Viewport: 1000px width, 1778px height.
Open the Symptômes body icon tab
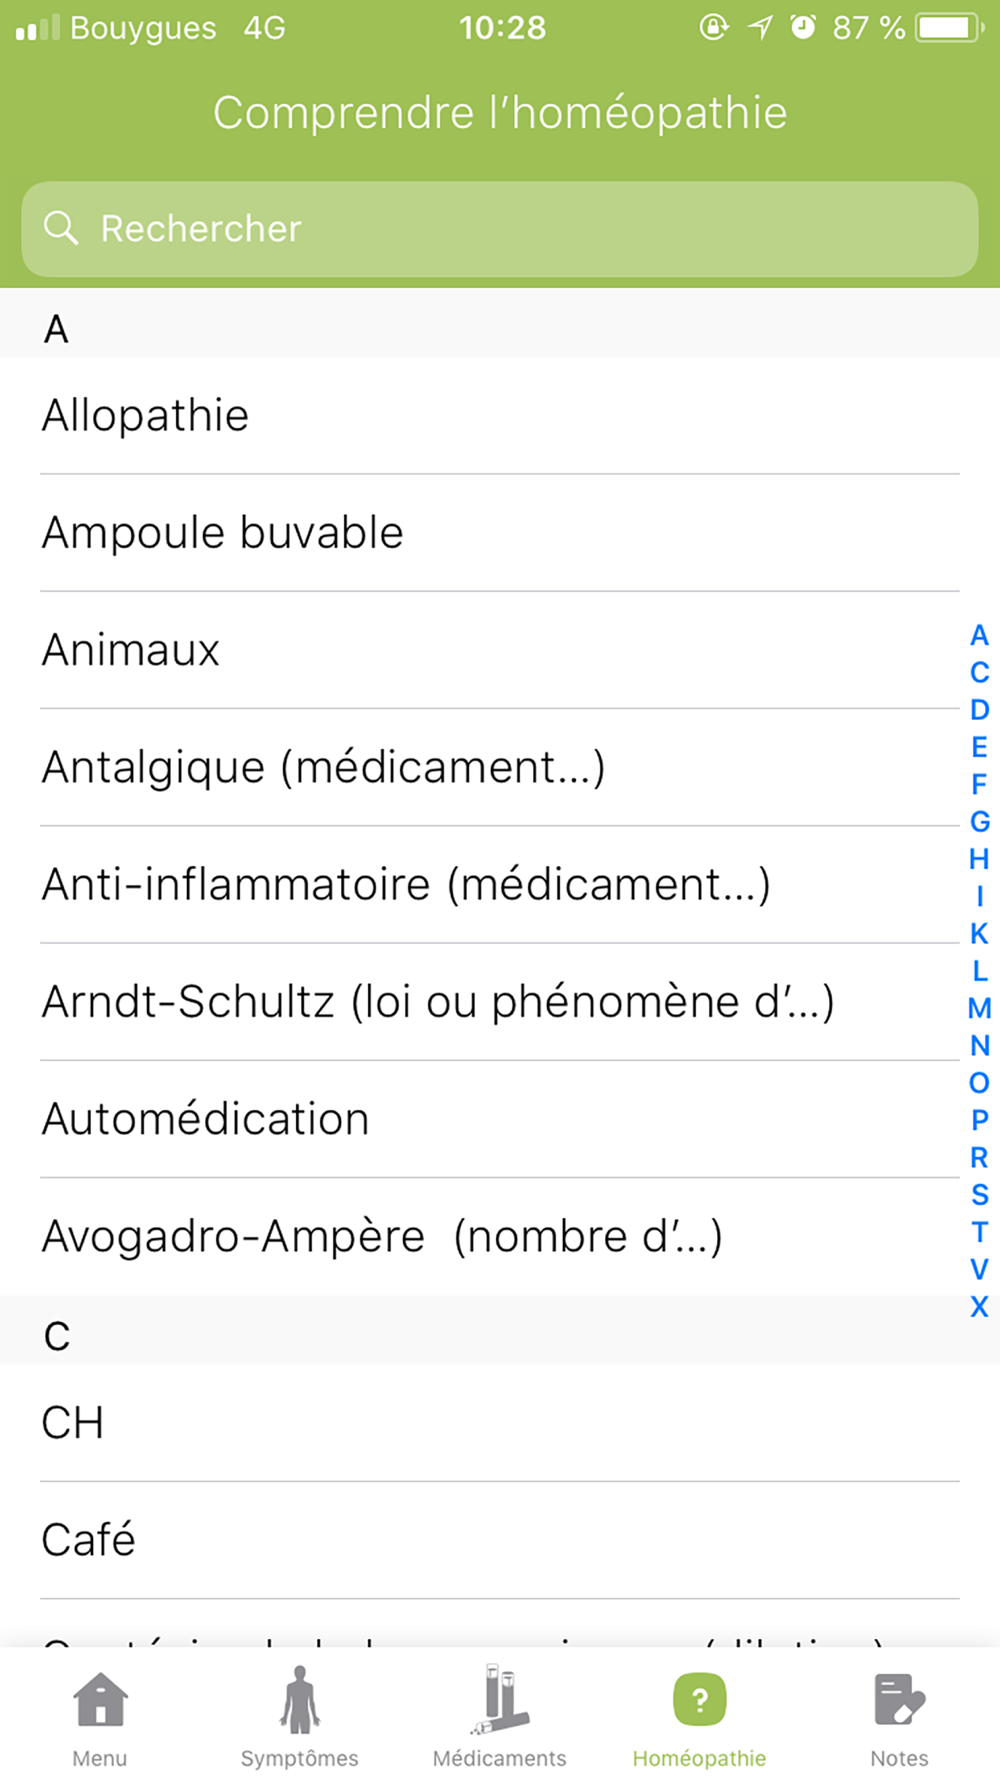300,1699
